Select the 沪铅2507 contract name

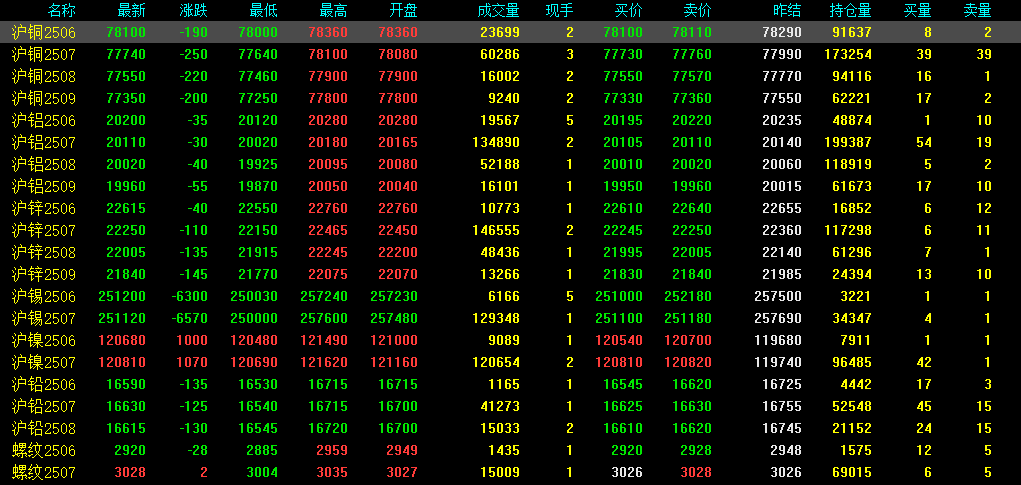pyautogui.click(x=44, y=407)
